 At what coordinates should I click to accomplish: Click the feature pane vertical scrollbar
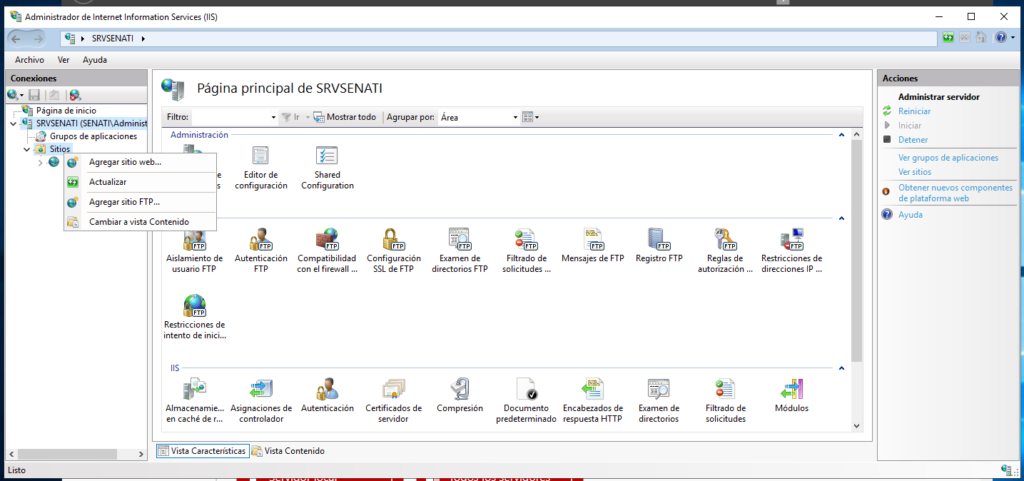pyautogui.click(x=857, y=251)
